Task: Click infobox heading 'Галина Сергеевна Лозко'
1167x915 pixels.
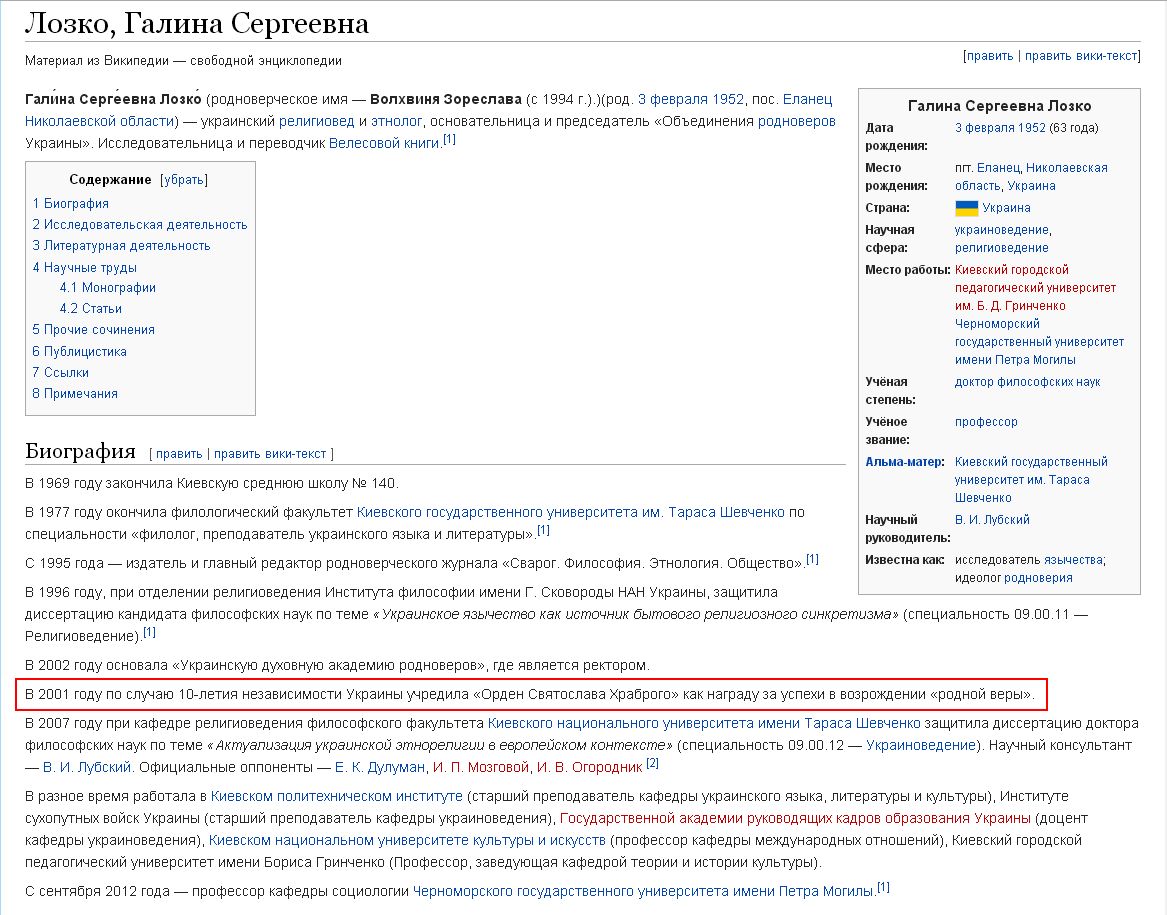Action: (1000, 106)
